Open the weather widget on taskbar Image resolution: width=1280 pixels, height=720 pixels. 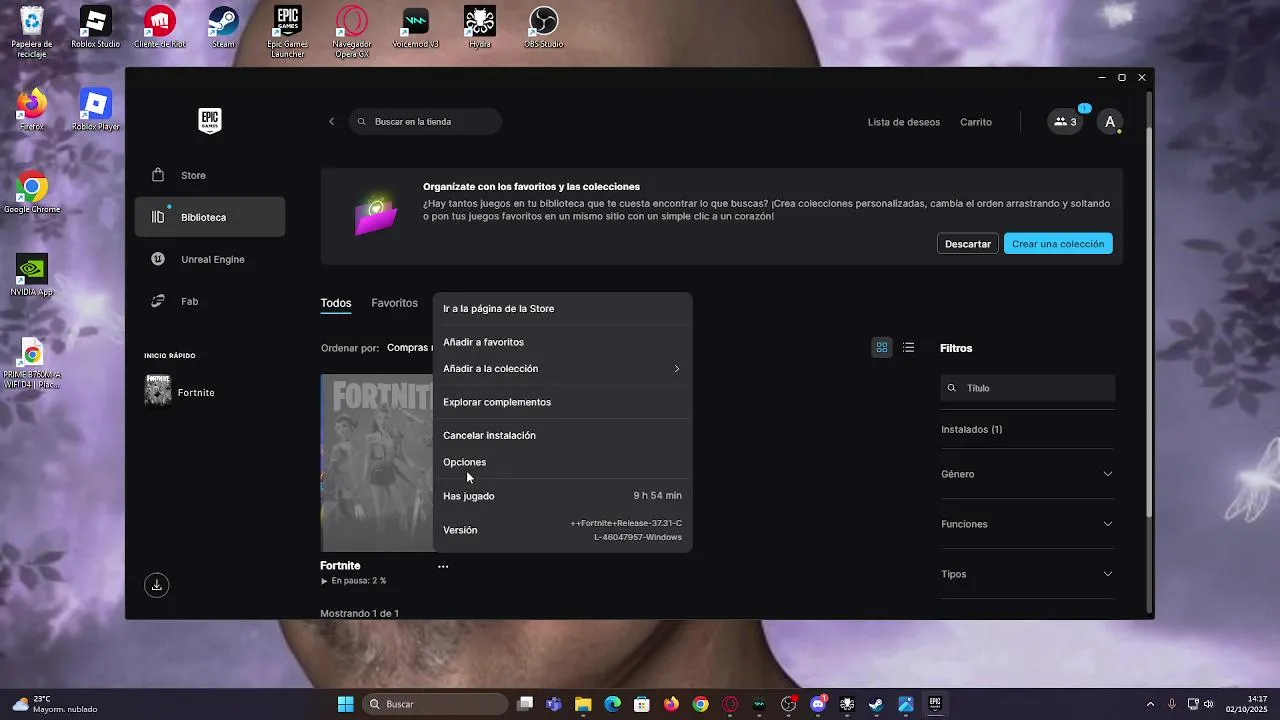[55, 704]
